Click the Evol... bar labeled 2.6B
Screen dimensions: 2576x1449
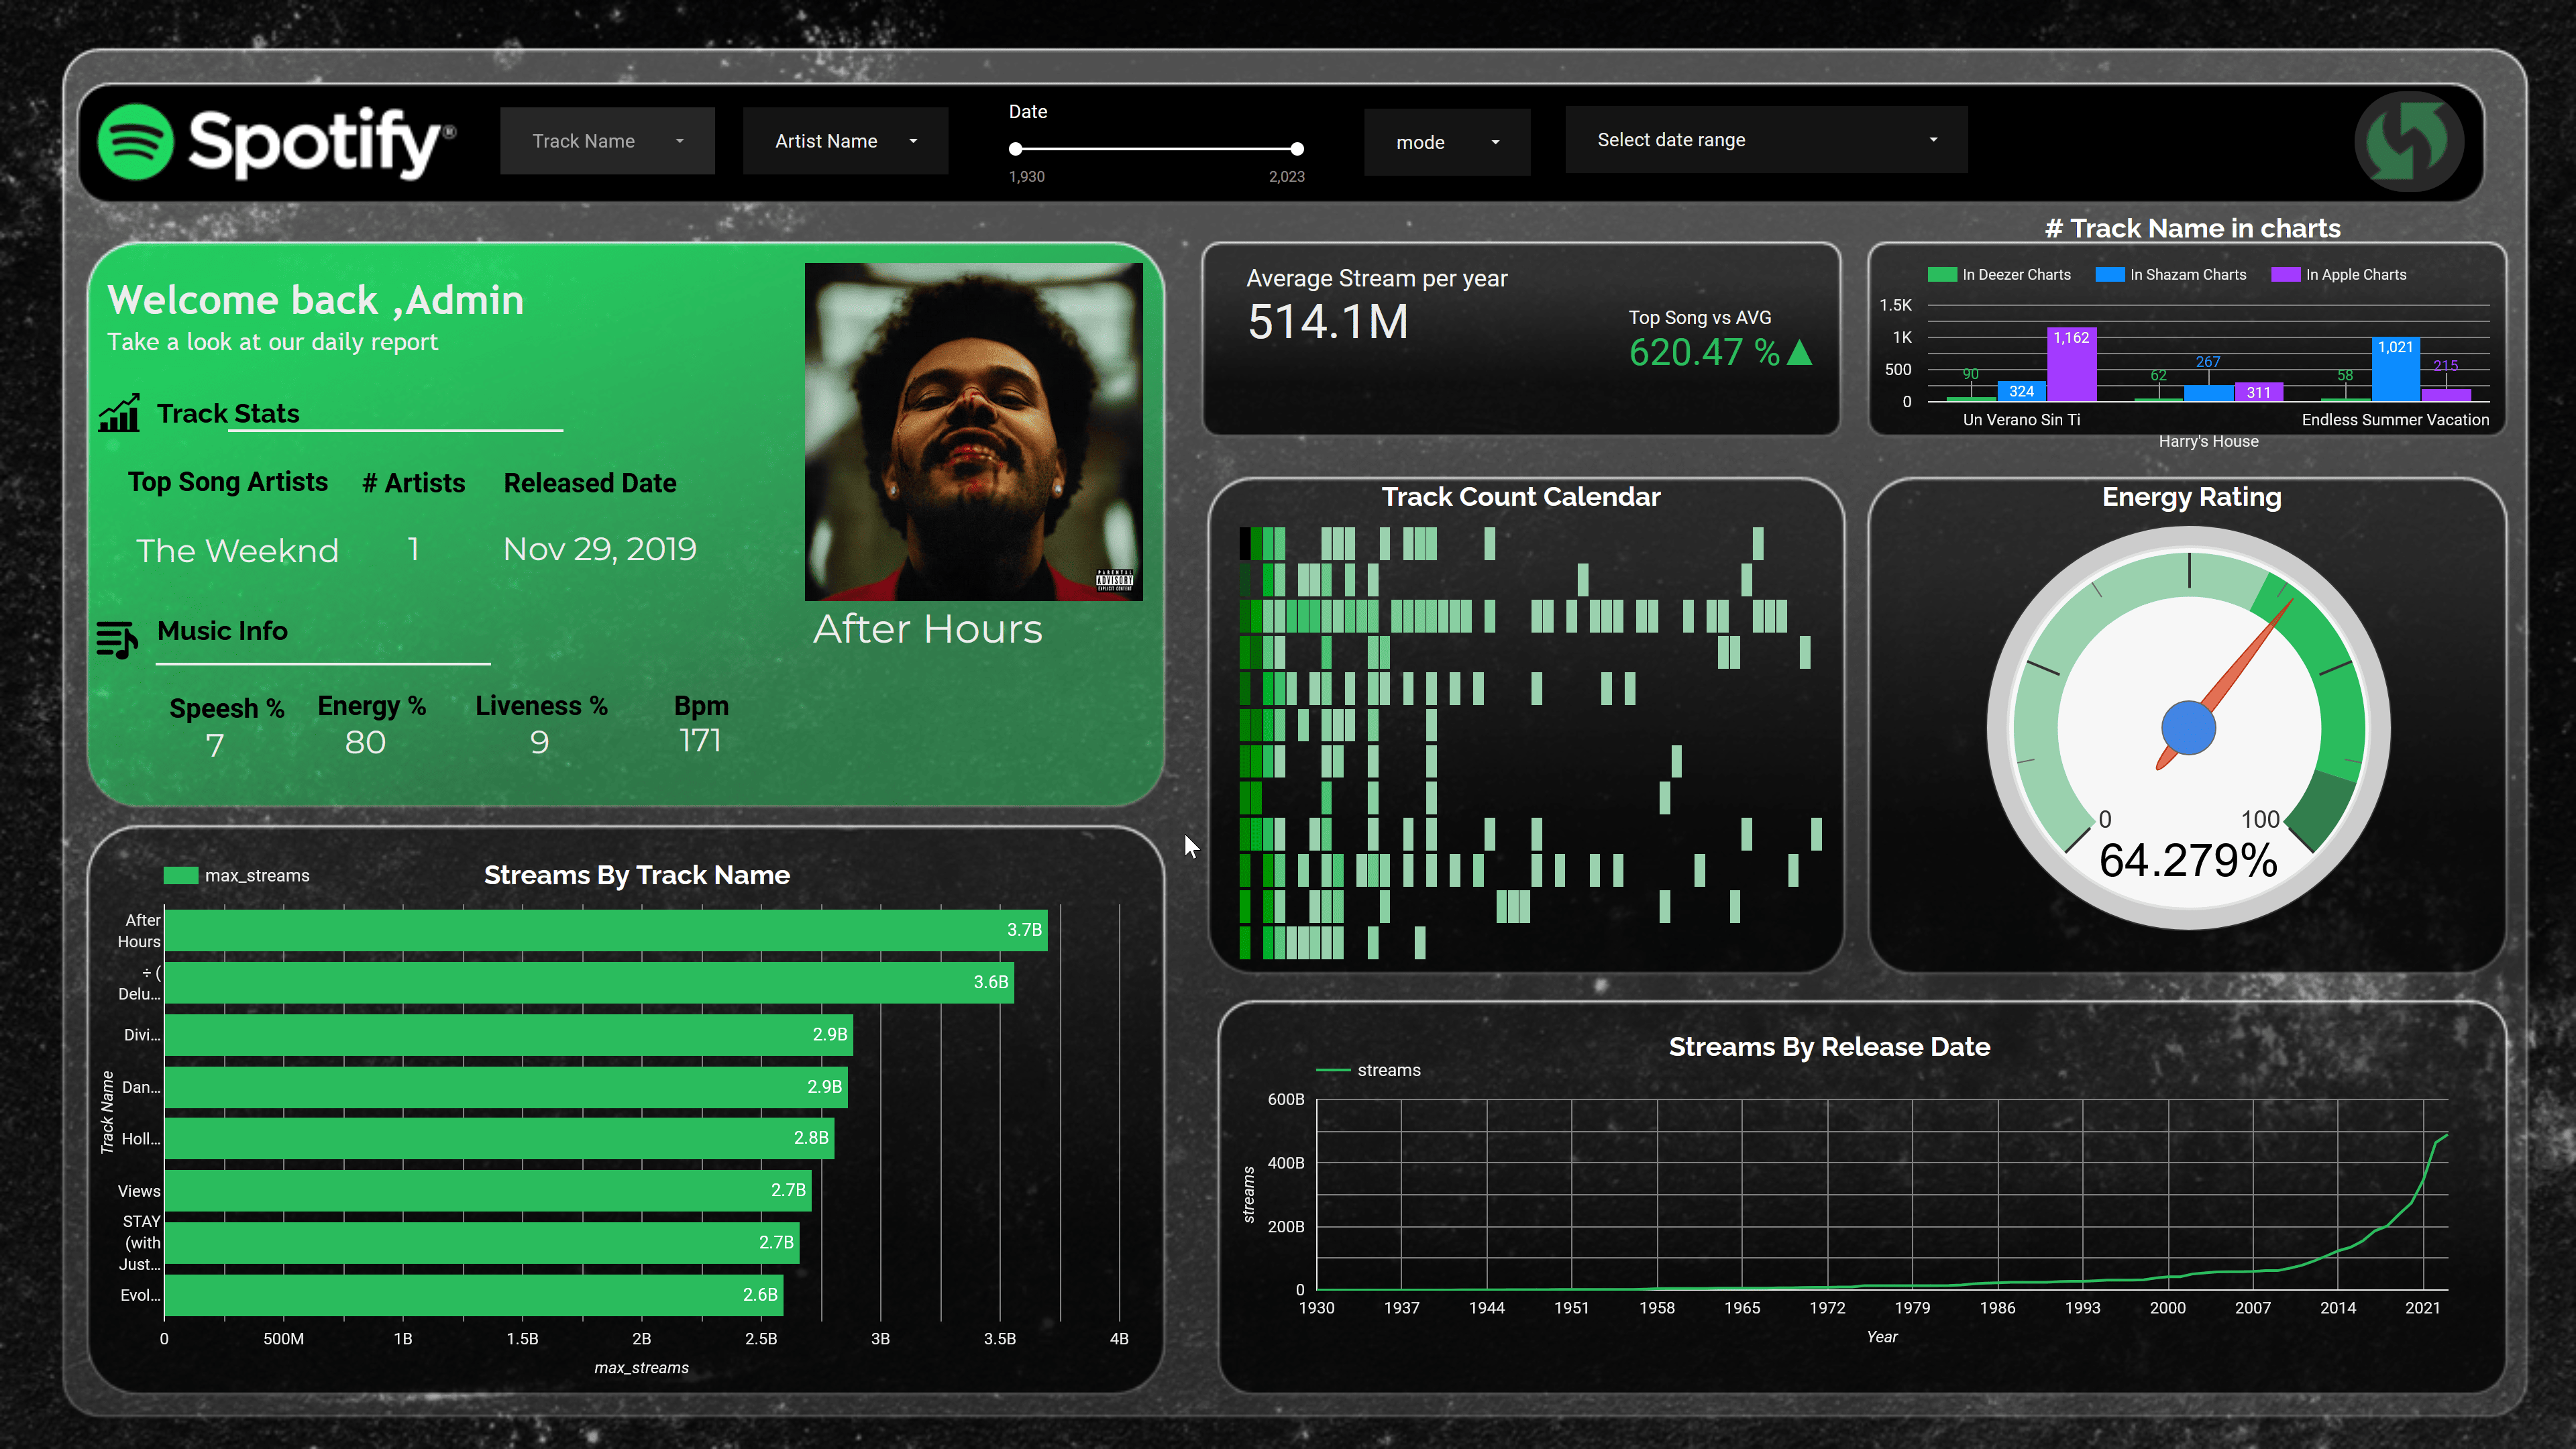click(474, 1295)
